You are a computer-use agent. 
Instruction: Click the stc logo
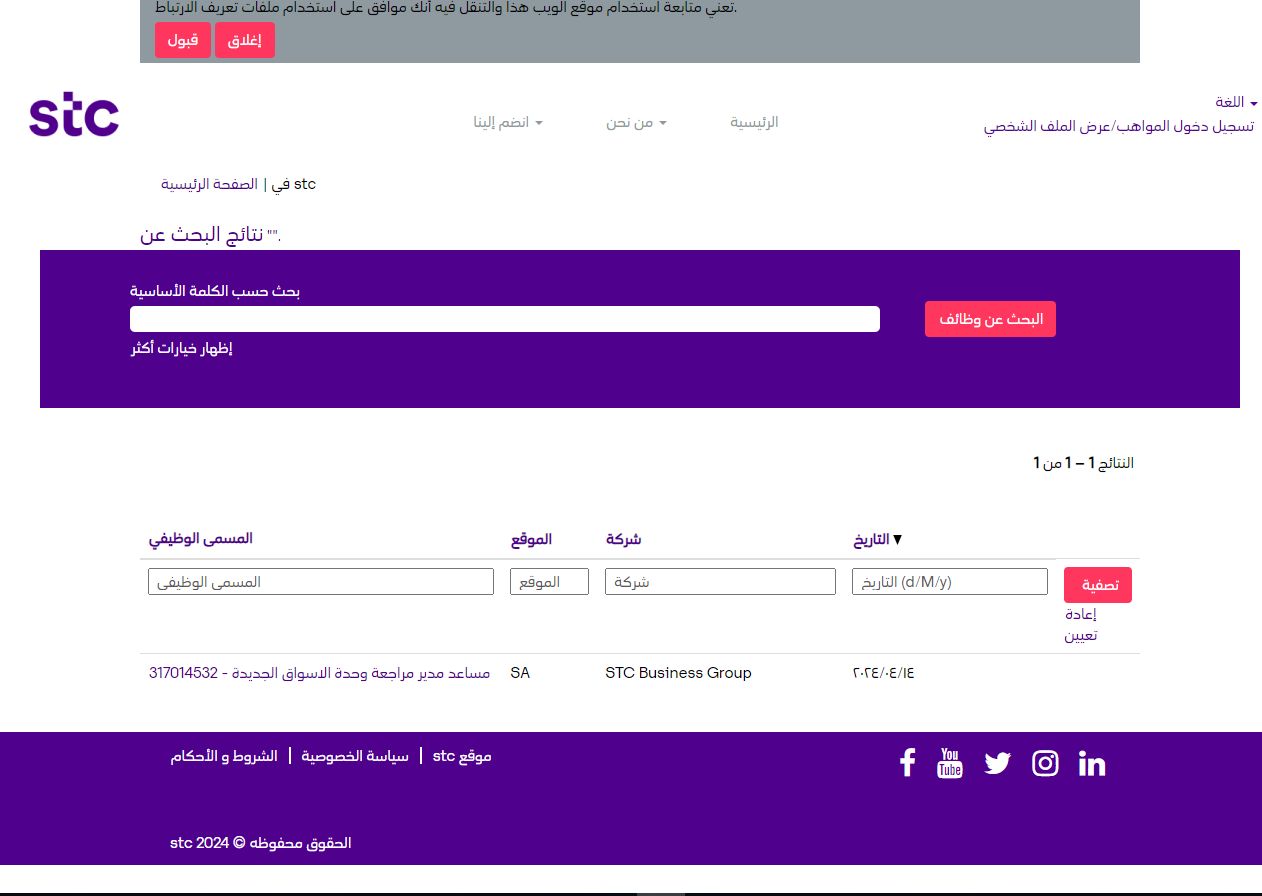73,114
